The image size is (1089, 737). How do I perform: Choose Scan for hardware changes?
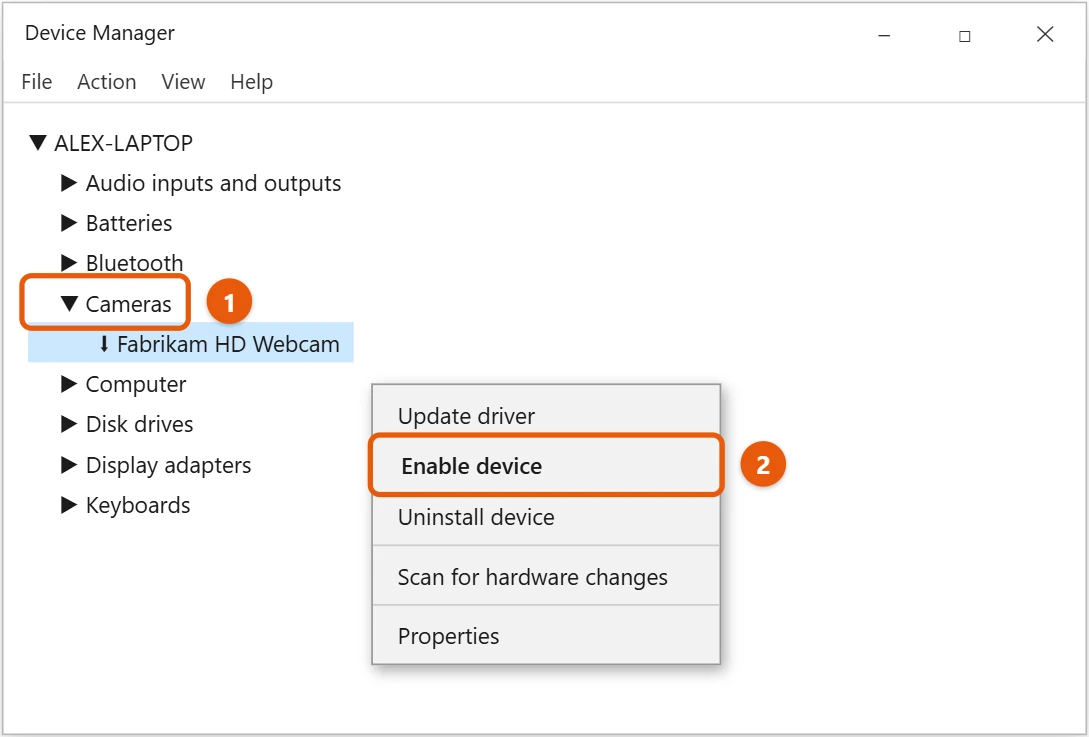pyautogui.click(x=546, y=577)
